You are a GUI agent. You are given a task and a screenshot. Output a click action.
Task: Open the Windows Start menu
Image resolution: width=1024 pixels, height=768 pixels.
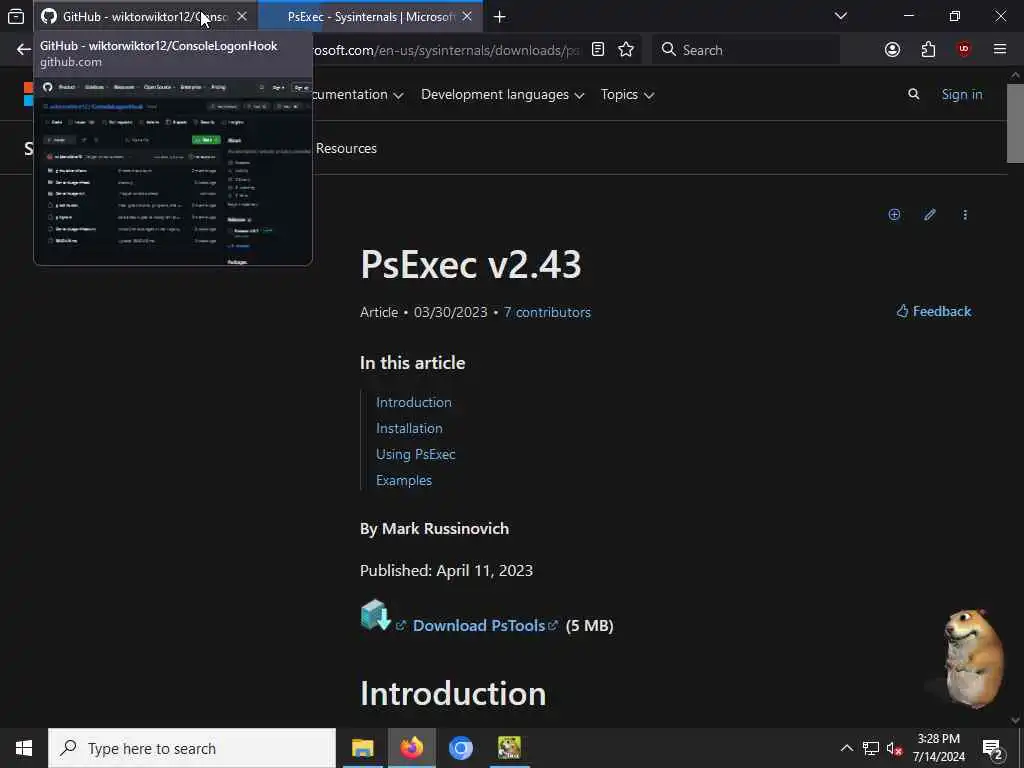[x=24, y=748]
